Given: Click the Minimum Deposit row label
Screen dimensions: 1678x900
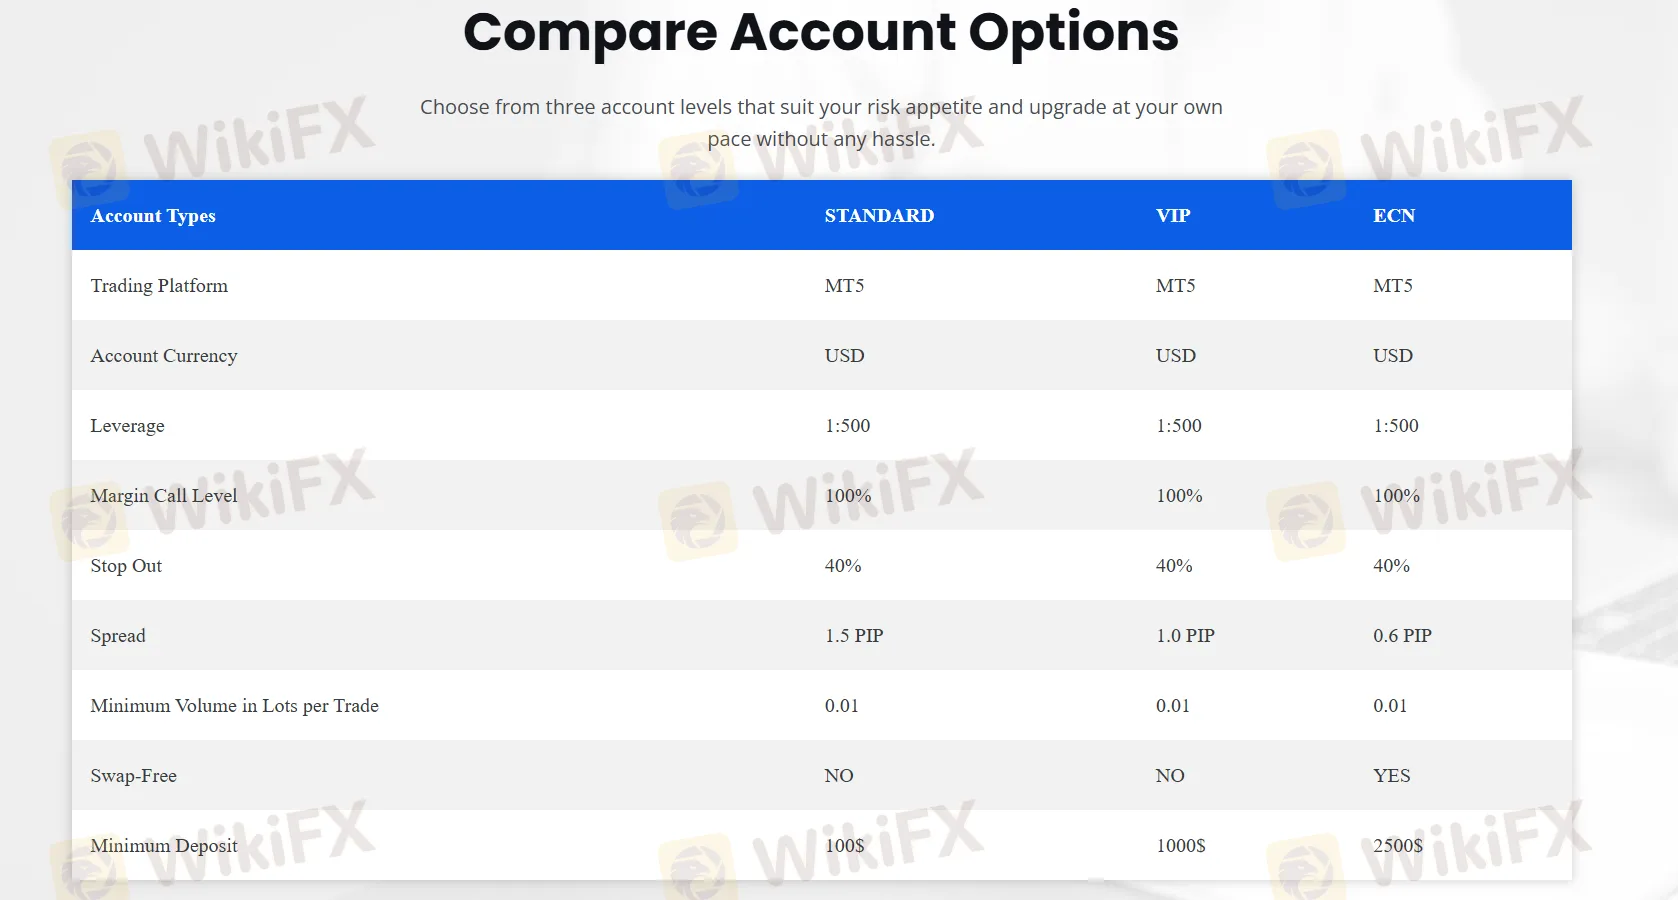Looking at the screenshot, I should (164, 846).
